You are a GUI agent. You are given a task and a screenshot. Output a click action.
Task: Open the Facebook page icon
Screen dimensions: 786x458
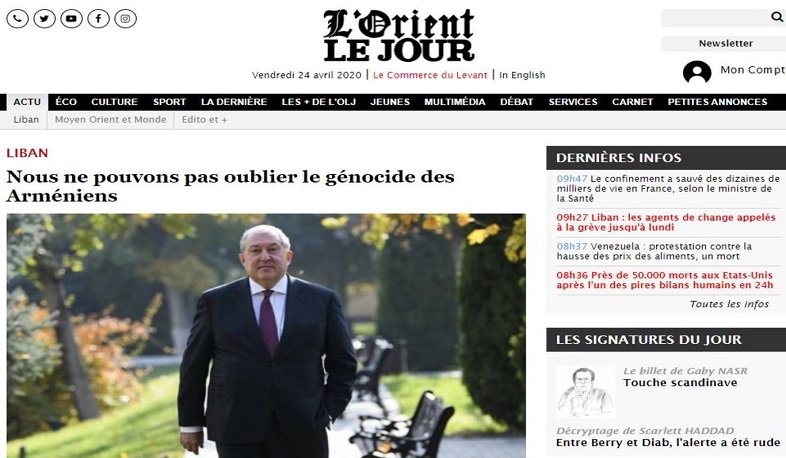point(99,19)
